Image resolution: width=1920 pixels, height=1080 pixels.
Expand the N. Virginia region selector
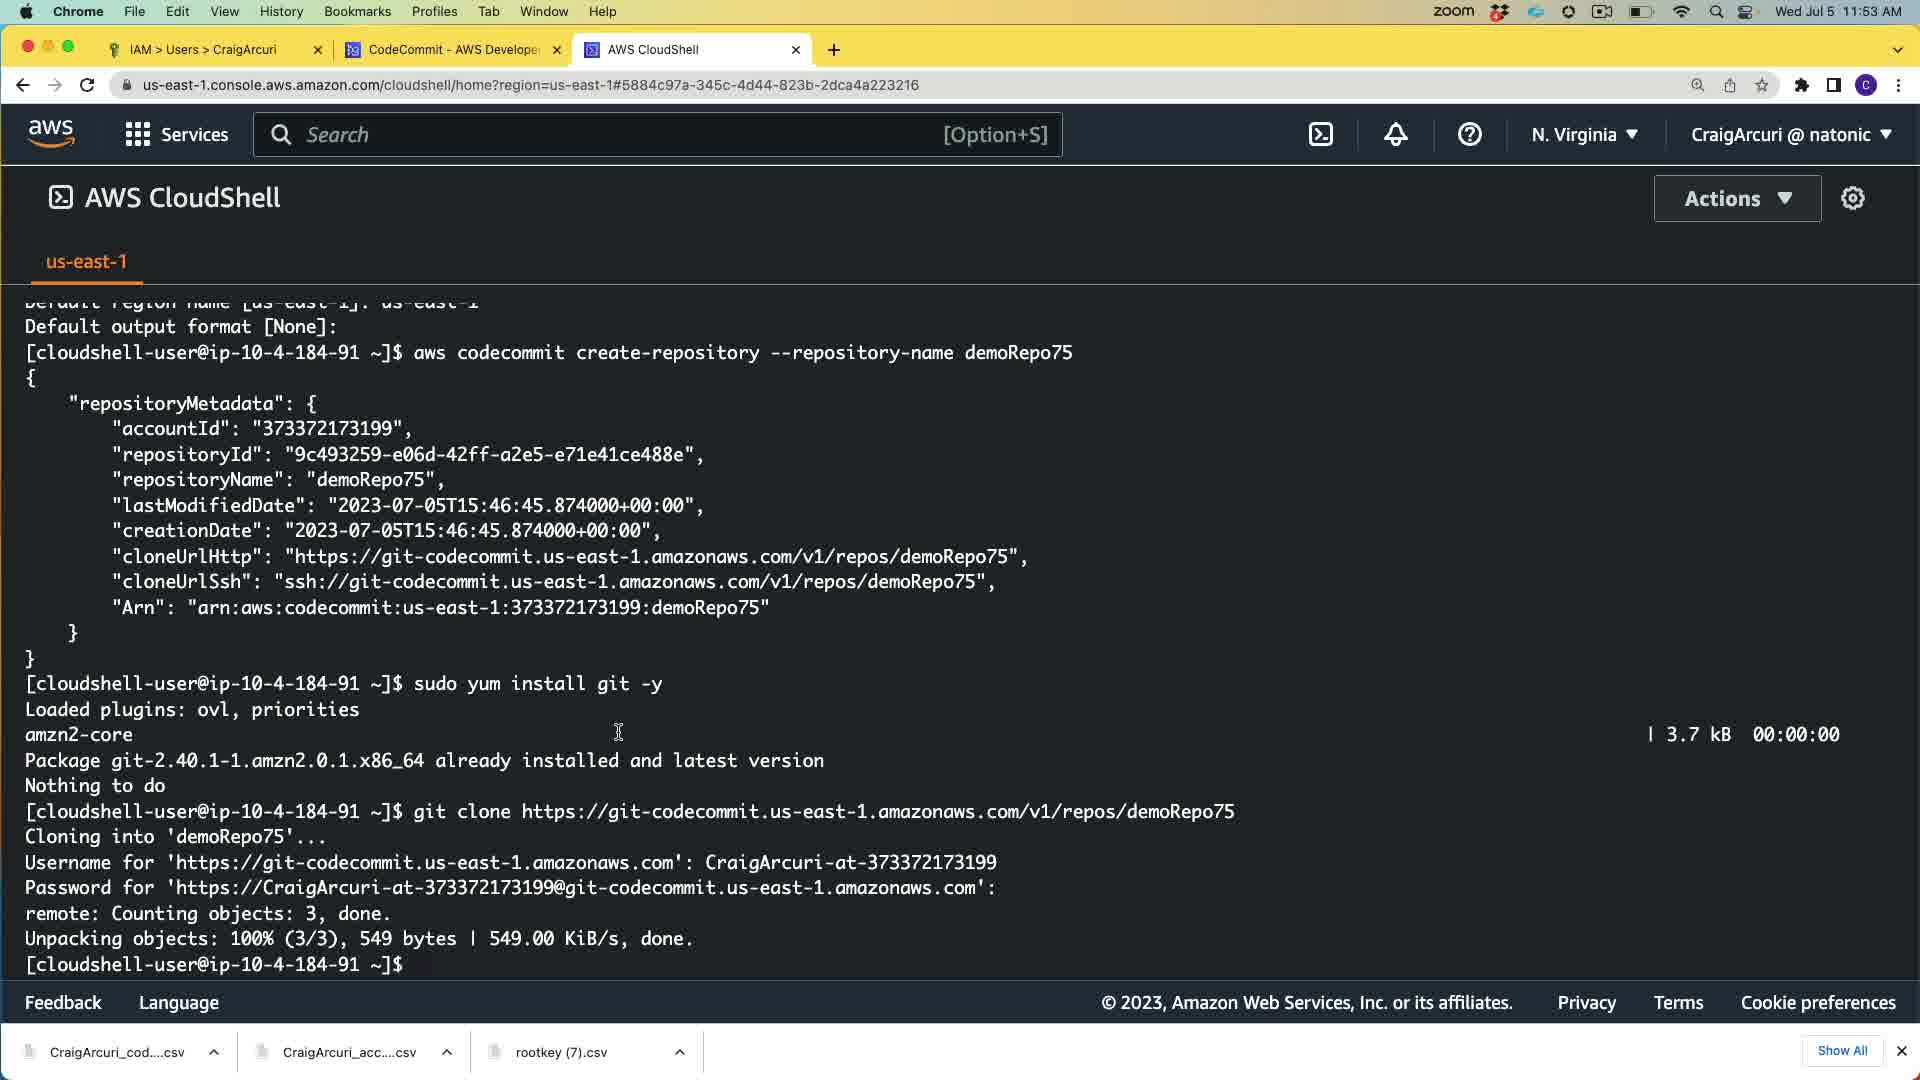(x=1584, y=135)
